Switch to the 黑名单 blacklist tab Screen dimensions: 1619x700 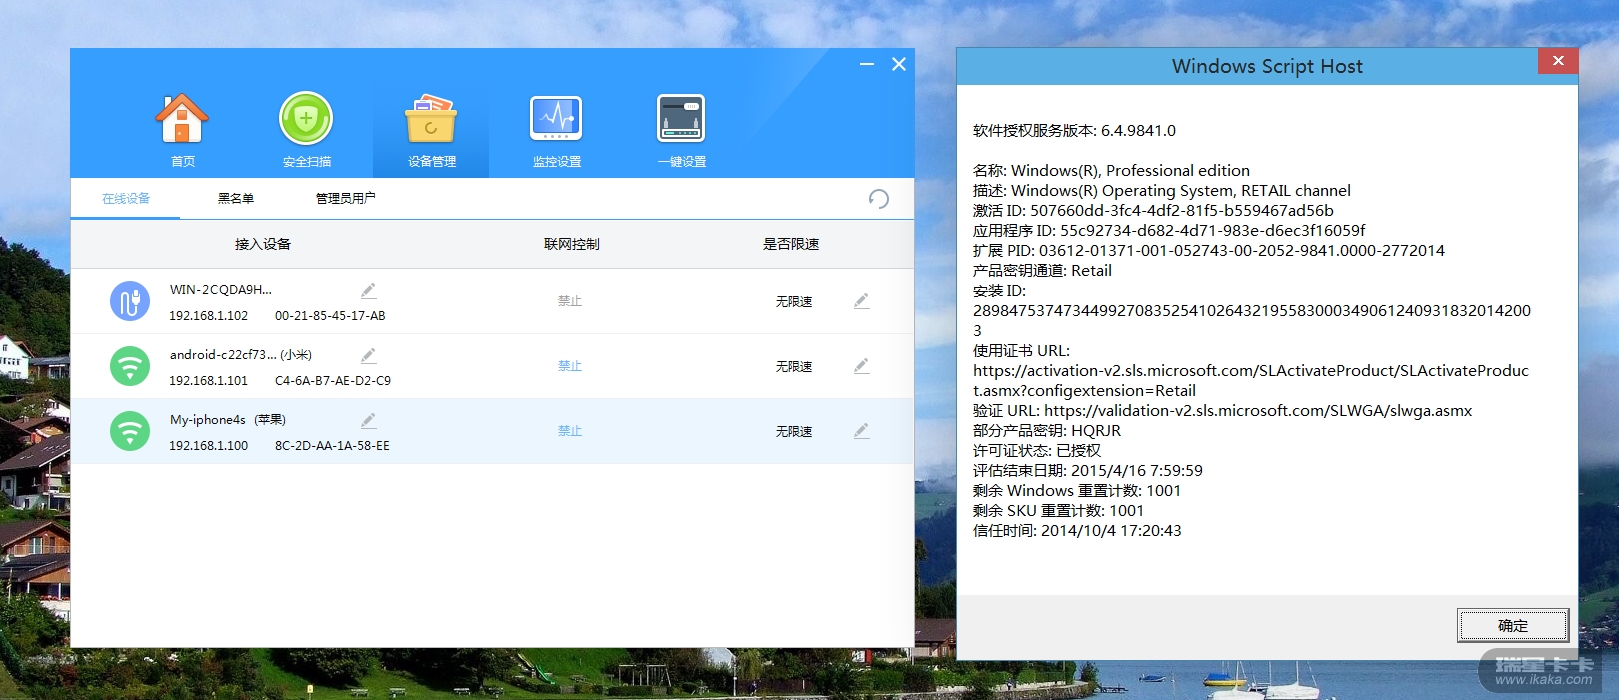point(236,199)
